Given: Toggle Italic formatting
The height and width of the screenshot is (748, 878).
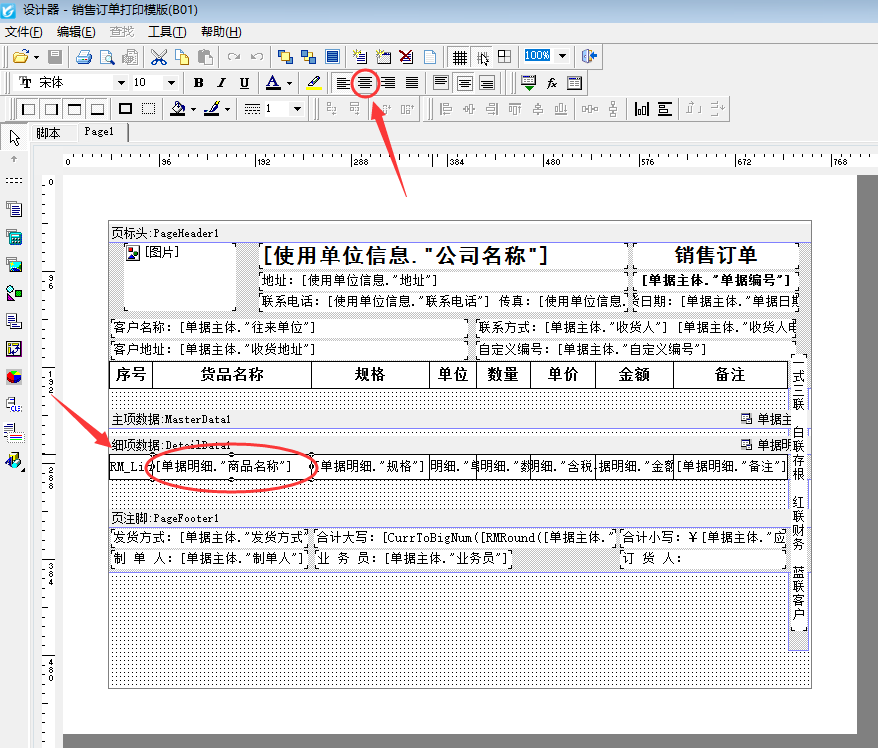Looking at the screenshot, I should tap(220, 83).
